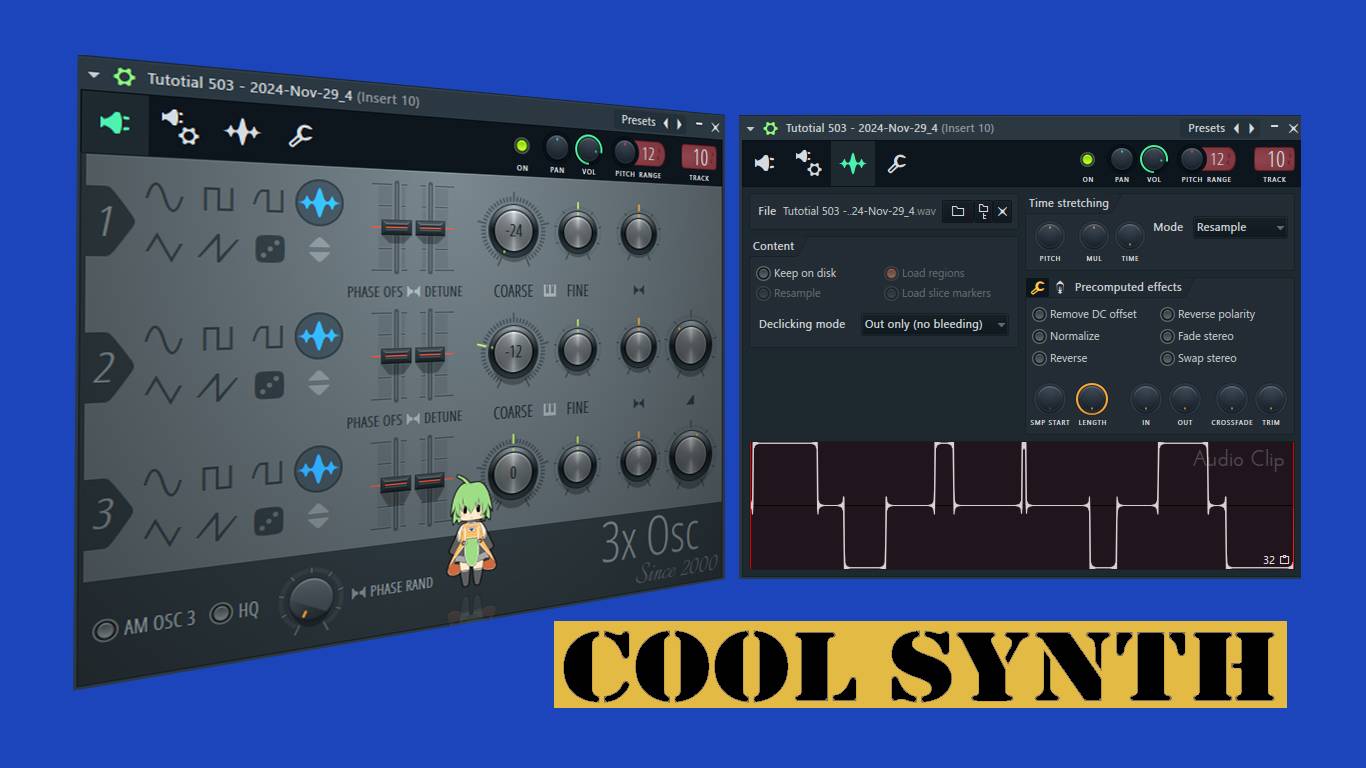Go to next preset in Audio Clip window

(x=1252, y=128)
